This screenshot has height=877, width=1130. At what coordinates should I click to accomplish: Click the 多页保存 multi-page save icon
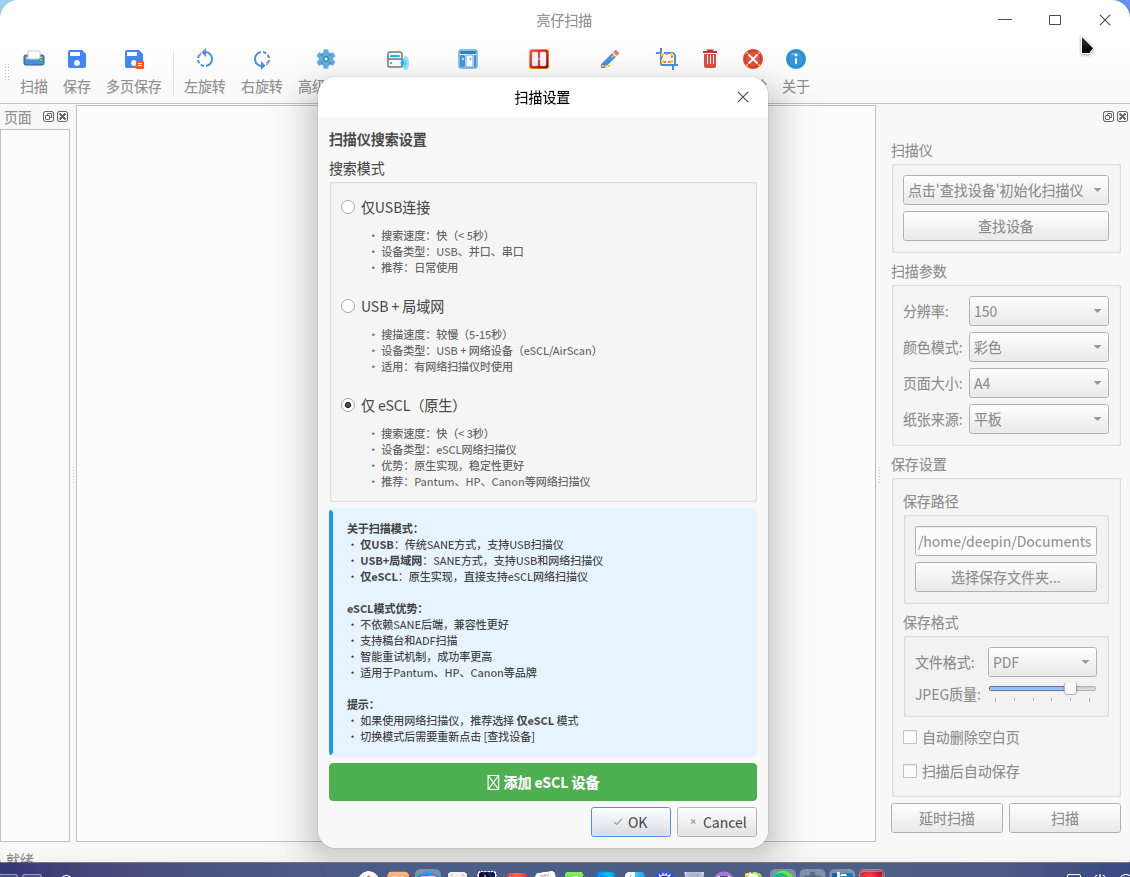(x=134, y=59)
